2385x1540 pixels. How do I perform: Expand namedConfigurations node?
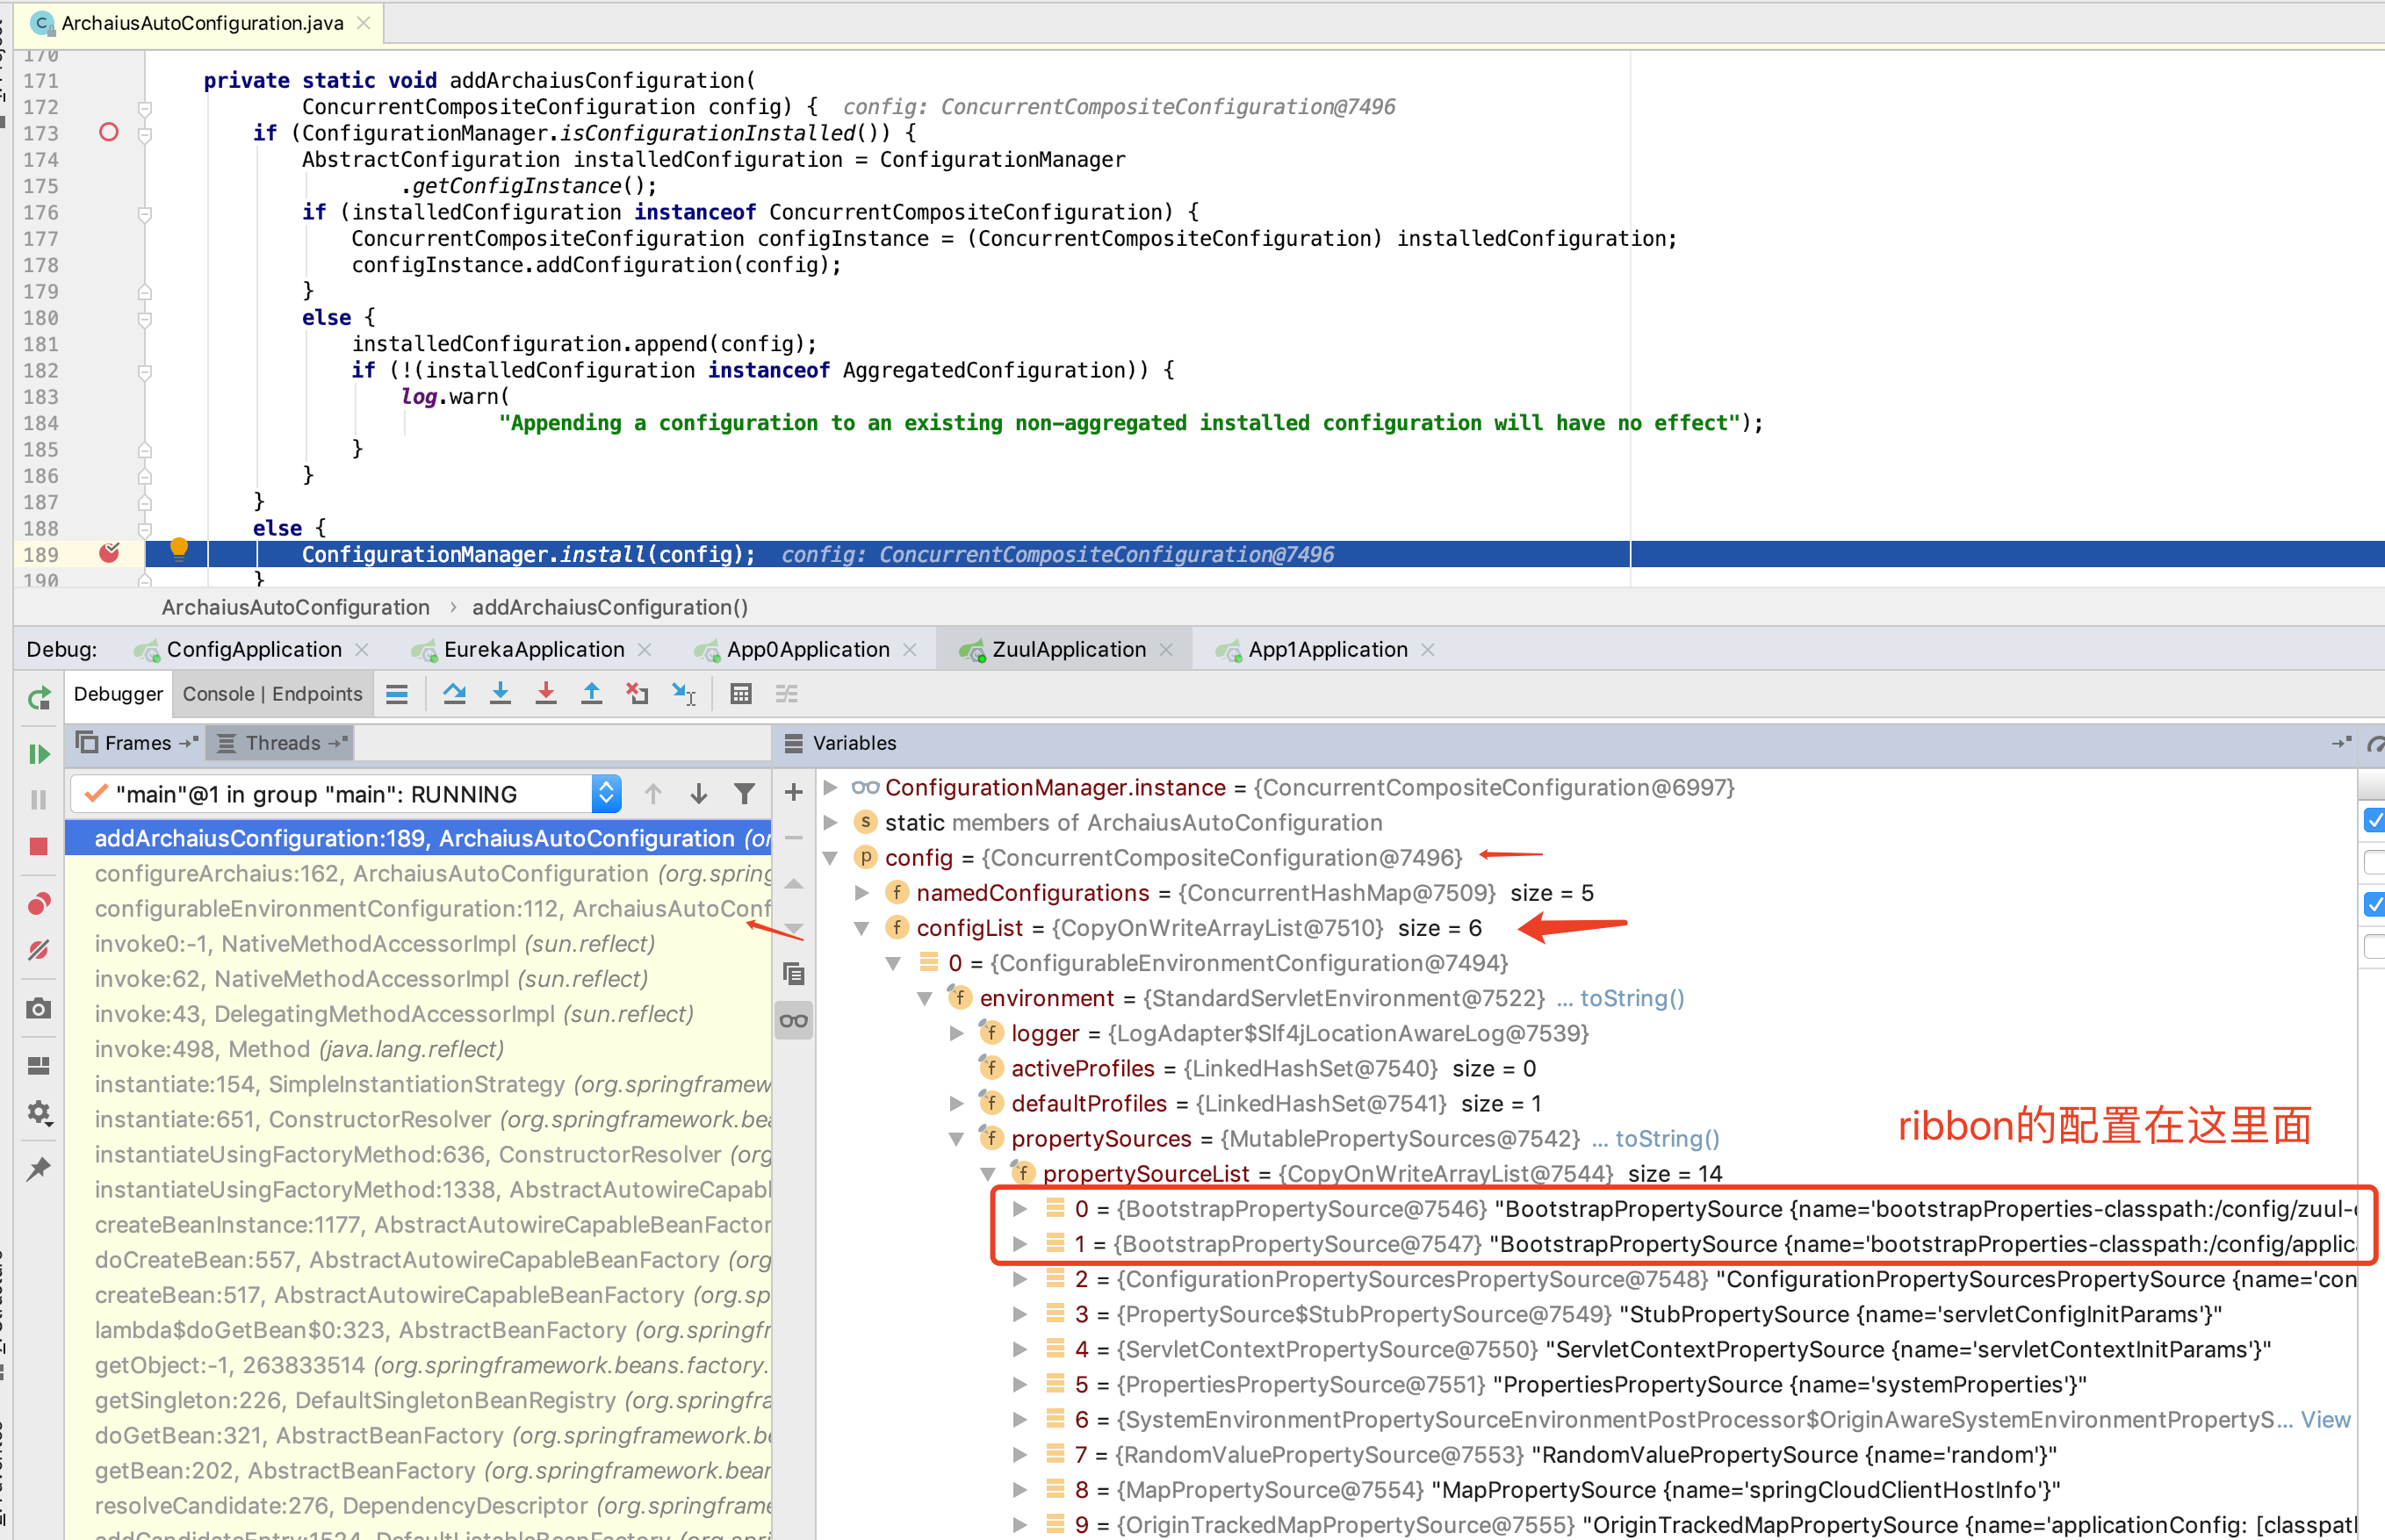tap(862, 893)
